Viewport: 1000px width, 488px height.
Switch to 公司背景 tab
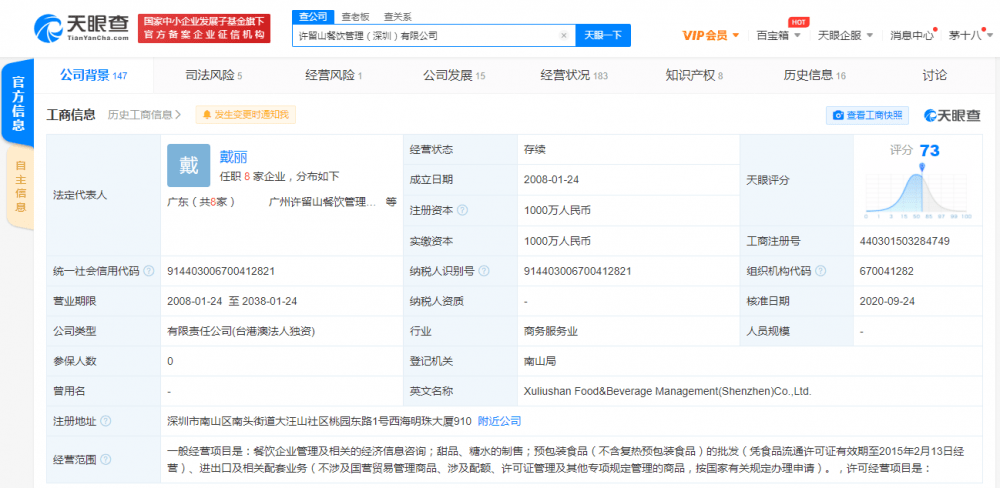pos(94,76)
